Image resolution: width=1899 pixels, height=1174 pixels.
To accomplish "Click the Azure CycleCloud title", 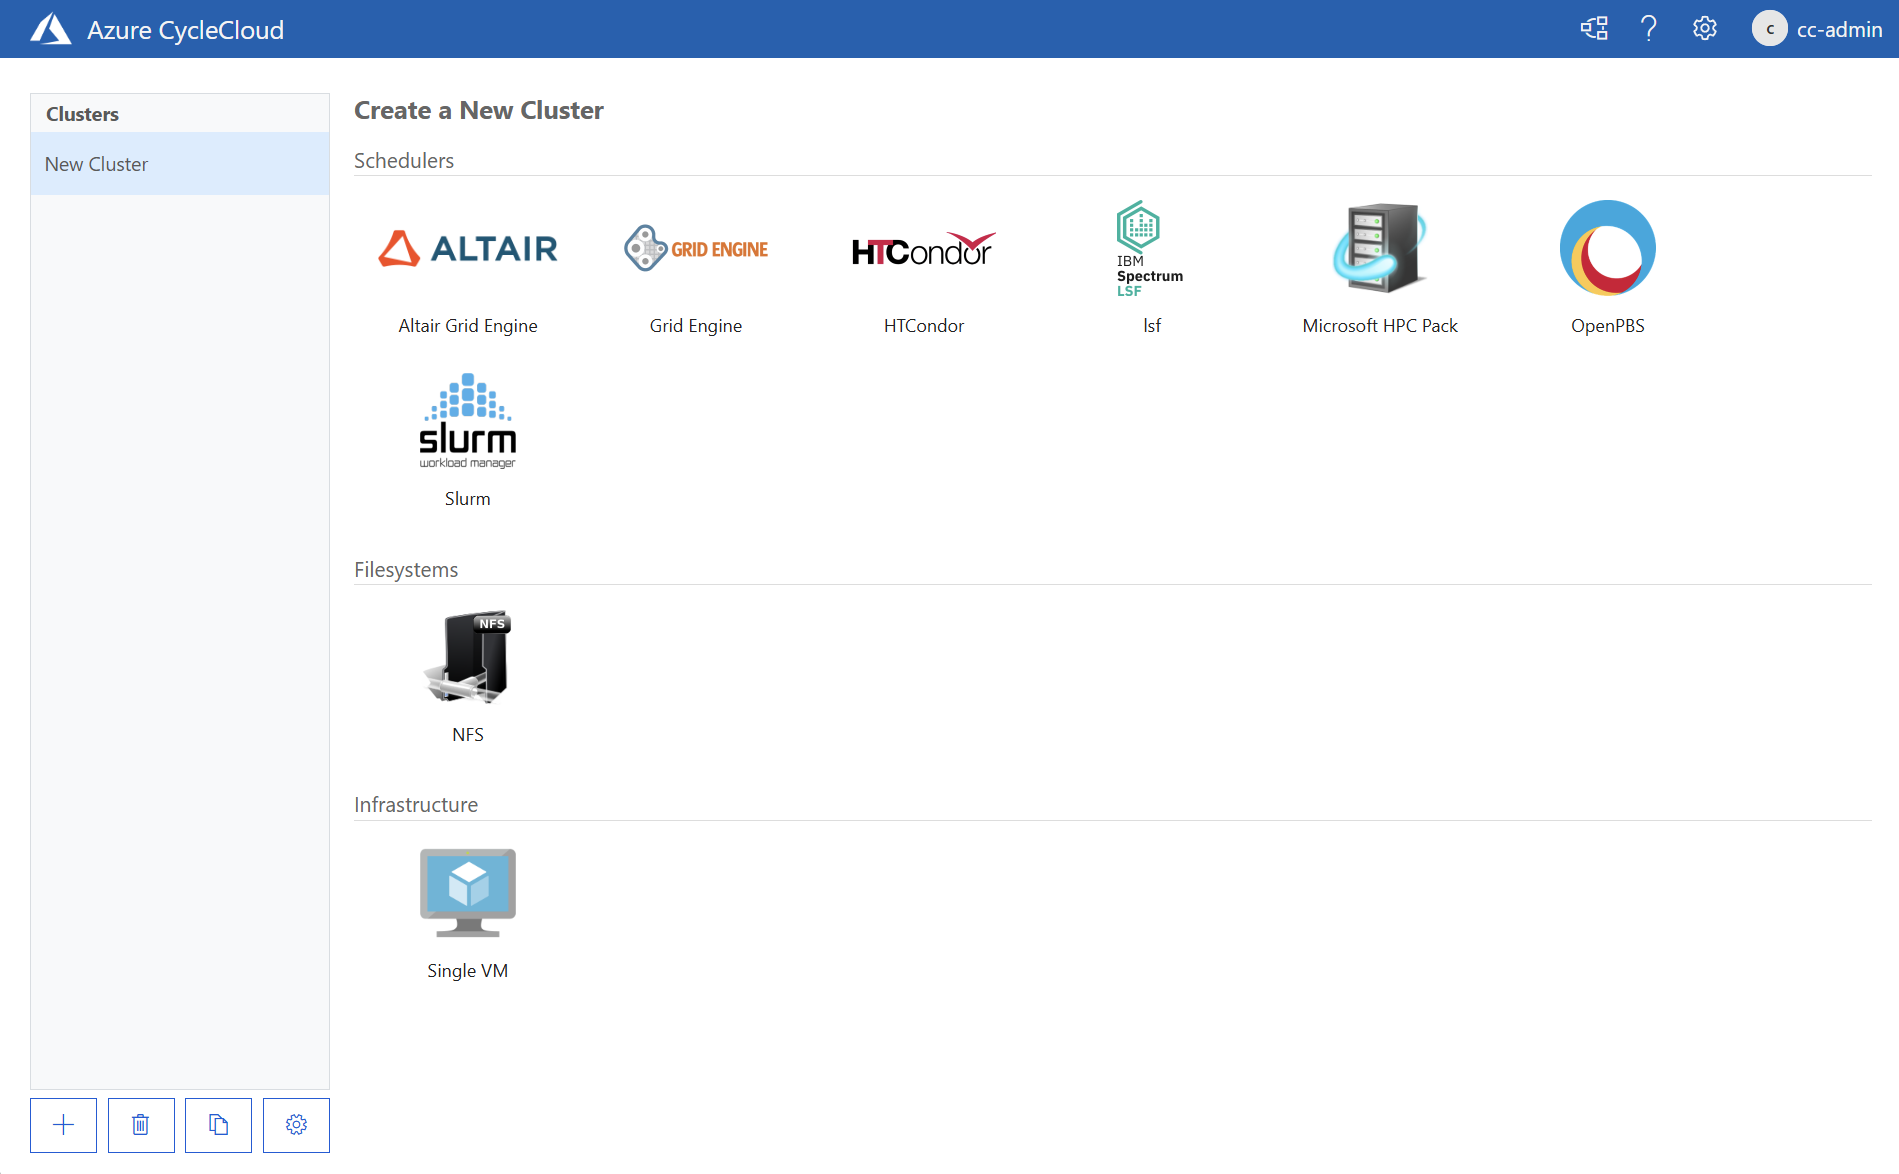I will [185, 30].
